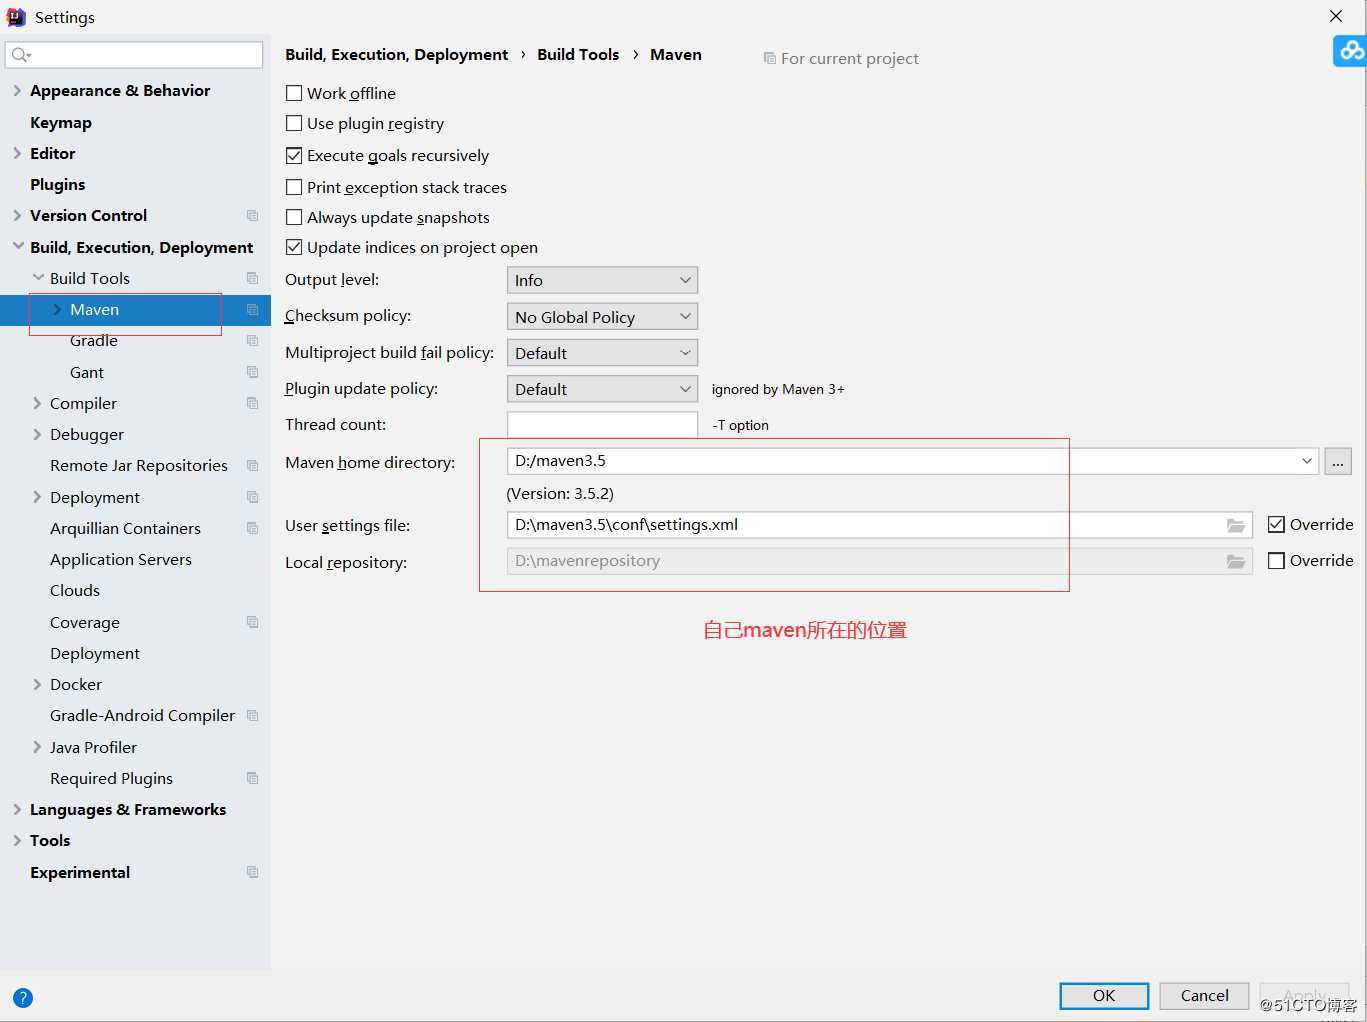This screenshot has height=1022, width=1367.
Task: Select Gradle under Build Tools
Action: click(94, 341)
